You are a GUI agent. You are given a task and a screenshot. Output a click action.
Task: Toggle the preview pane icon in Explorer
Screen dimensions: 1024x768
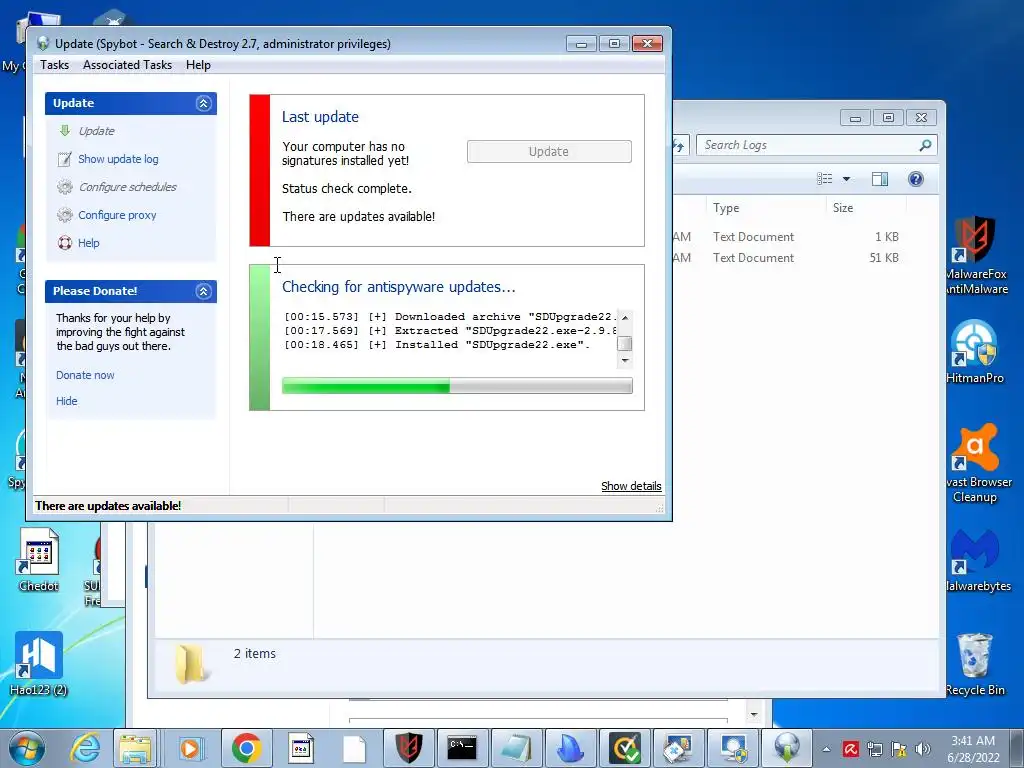(880, 179)
